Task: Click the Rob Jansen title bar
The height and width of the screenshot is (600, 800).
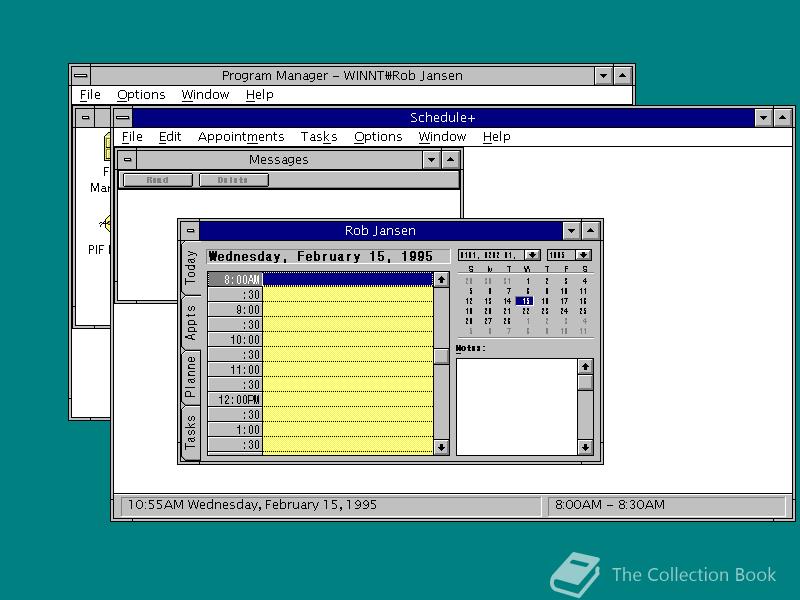Action: [381, 231]
